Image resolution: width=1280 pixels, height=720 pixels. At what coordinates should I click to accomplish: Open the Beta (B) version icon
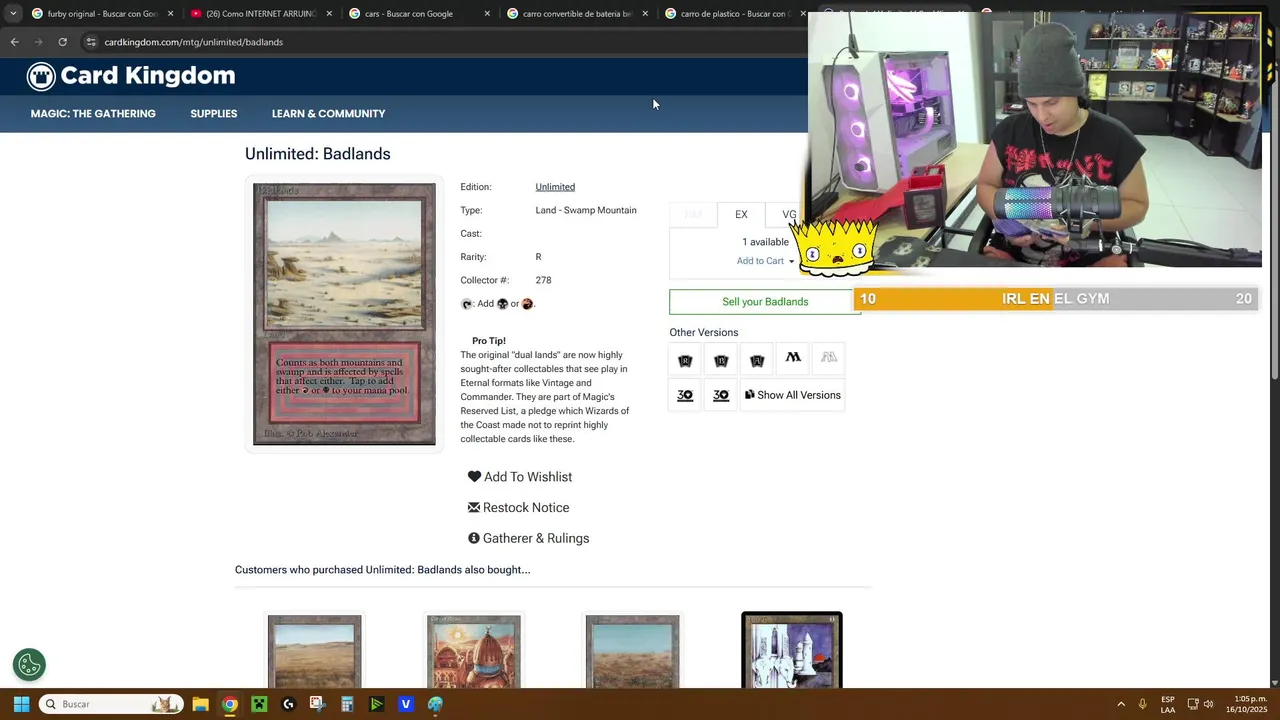pos(721,360)
